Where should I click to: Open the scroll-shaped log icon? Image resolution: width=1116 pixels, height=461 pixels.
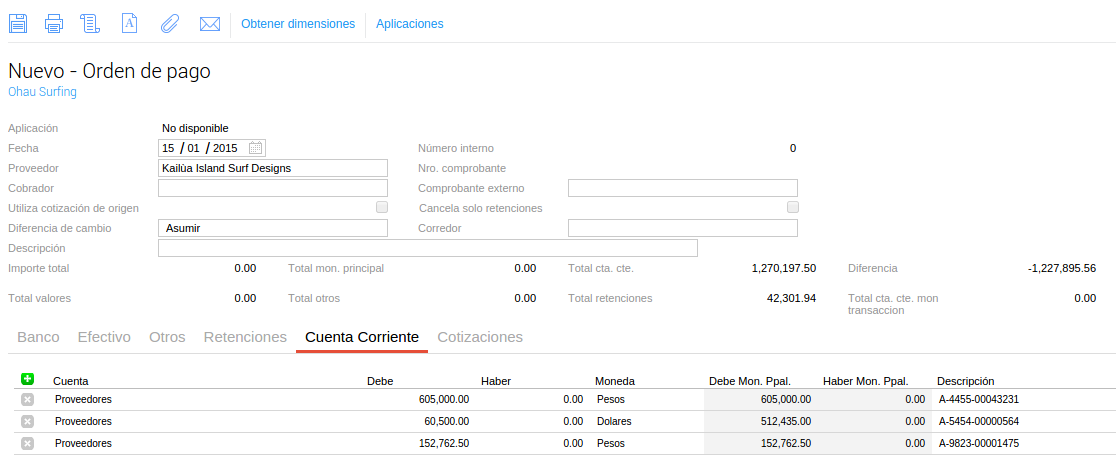tap(90, 24)
